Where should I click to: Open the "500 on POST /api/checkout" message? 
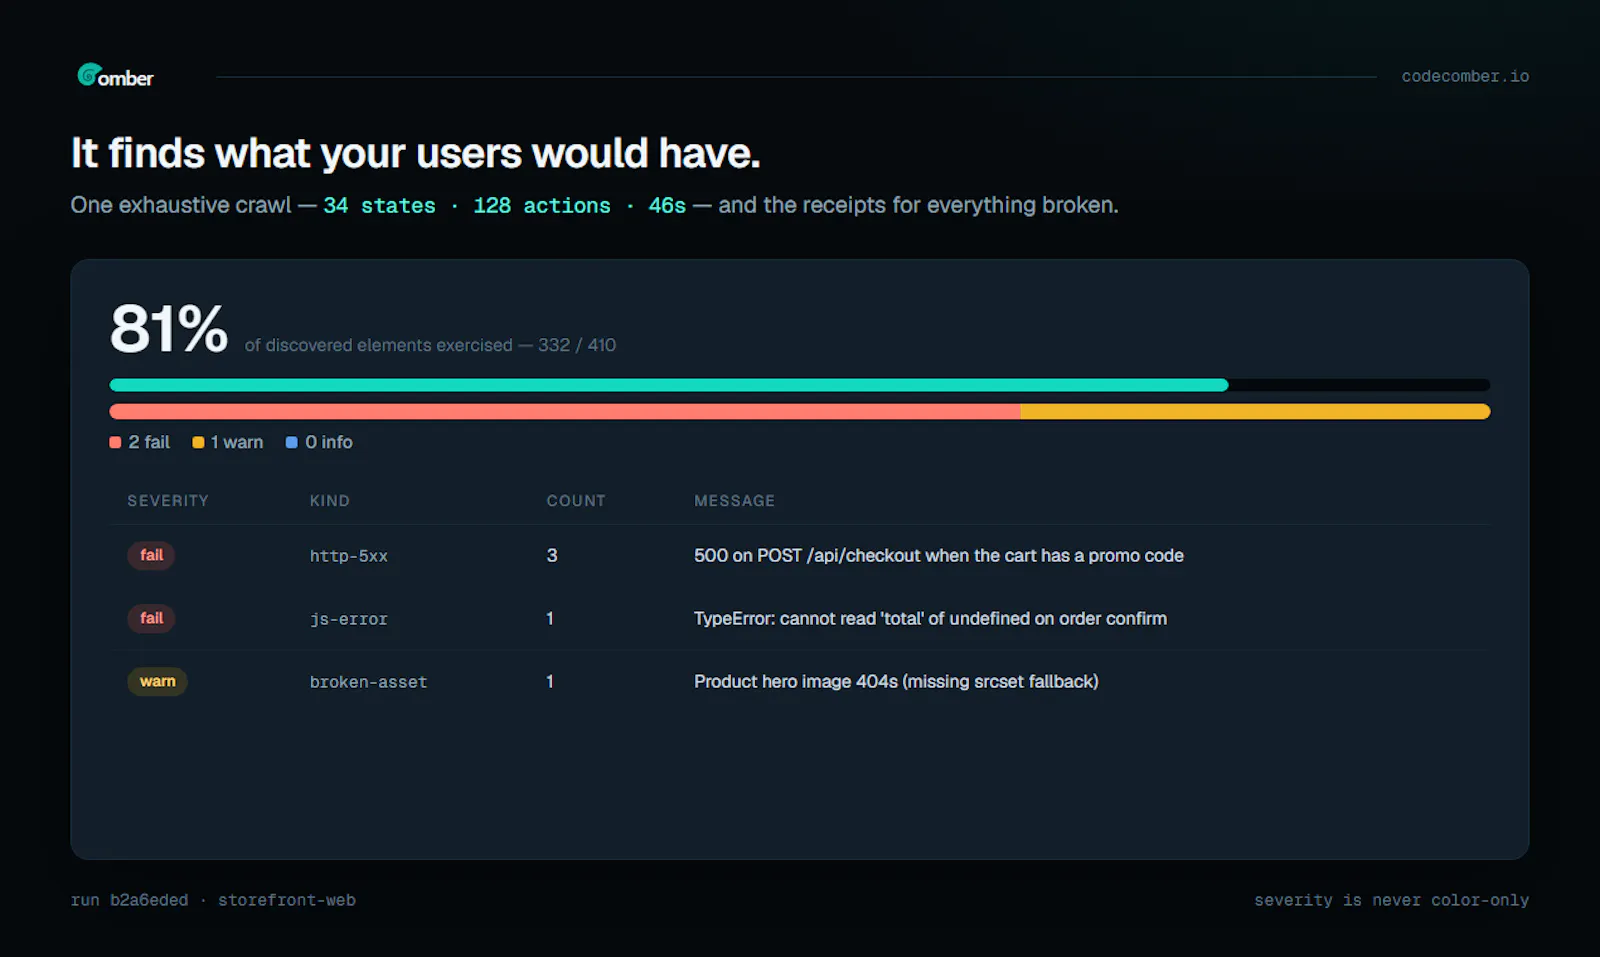[x=939, y=555]
